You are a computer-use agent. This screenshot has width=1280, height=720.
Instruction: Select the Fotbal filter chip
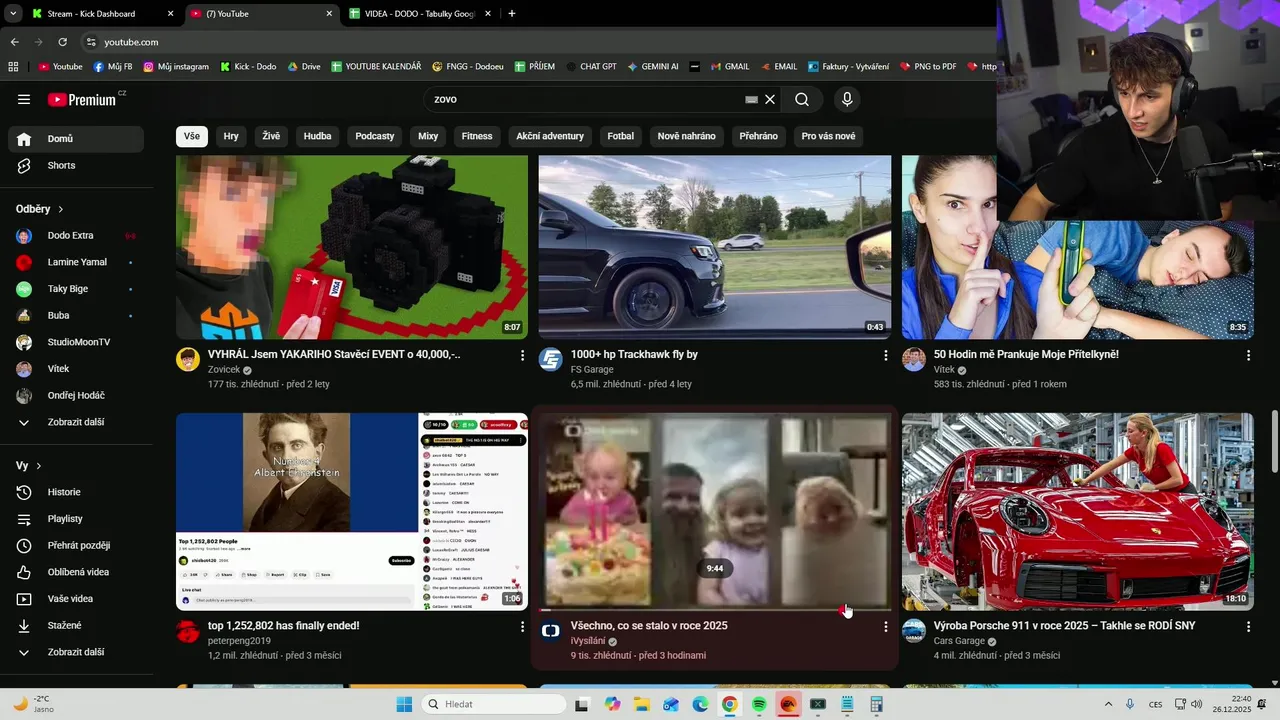click(620, 136)
